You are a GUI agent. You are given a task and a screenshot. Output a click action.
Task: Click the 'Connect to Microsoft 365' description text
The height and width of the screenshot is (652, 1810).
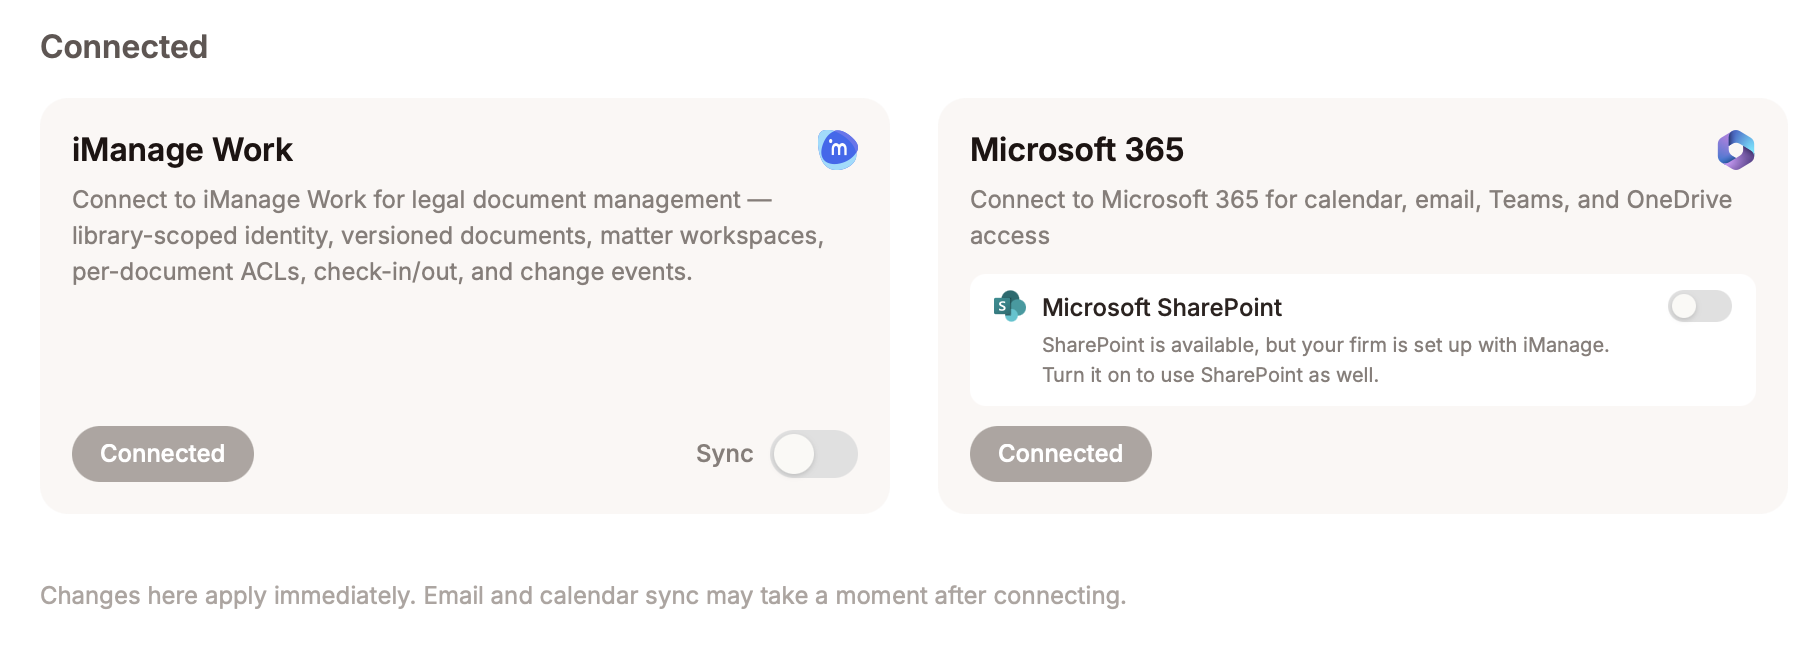click(1351, 218)
